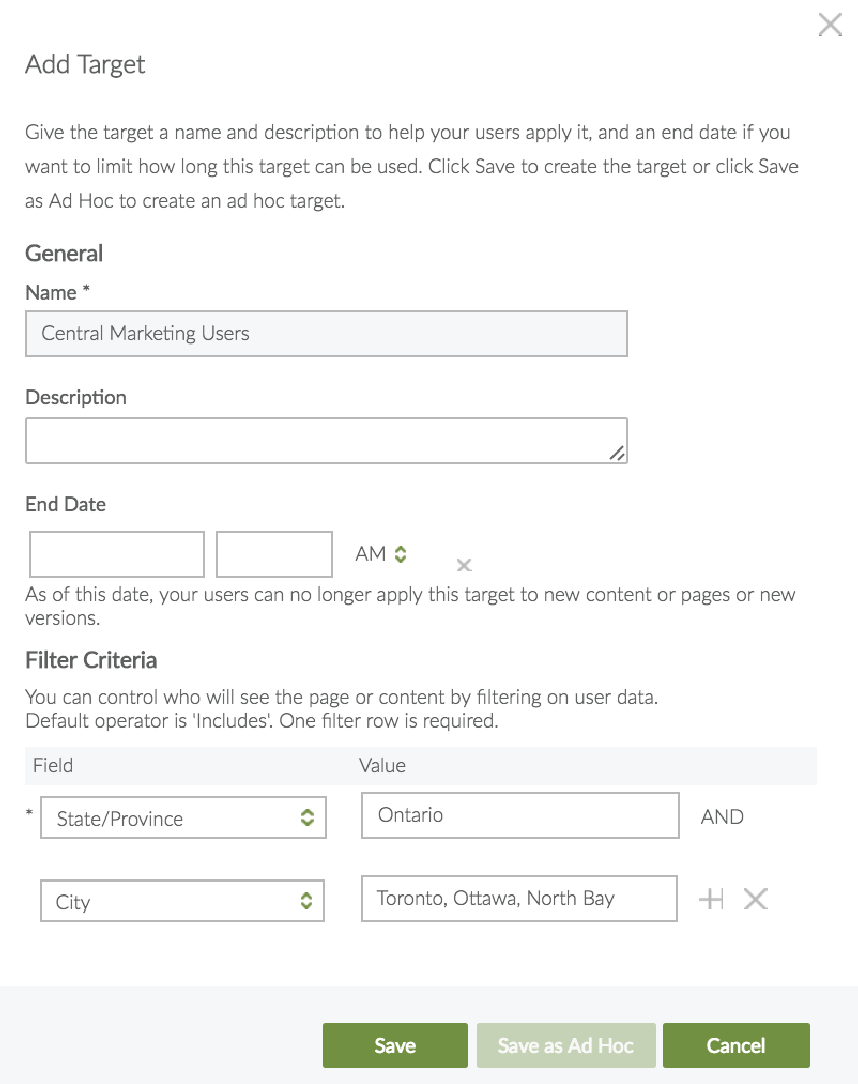Image resolution: width=858 pixels, height=1084 pixels.
Task: Grab the Description box resize handle
Action: [617, 454]
